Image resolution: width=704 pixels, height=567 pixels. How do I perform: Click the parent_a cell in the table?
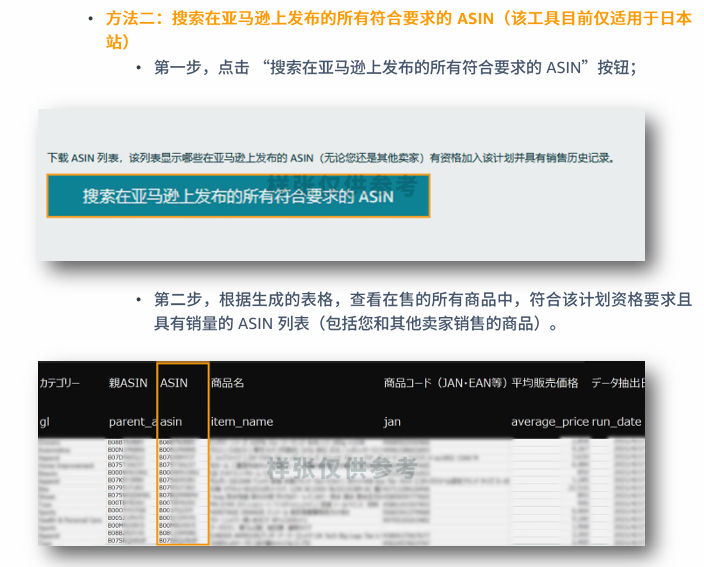click(x=133, y=422)
